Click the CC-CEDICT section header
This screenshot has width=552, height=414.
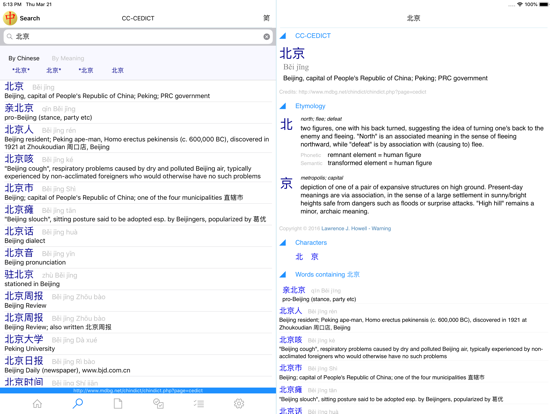click(313, 36)
